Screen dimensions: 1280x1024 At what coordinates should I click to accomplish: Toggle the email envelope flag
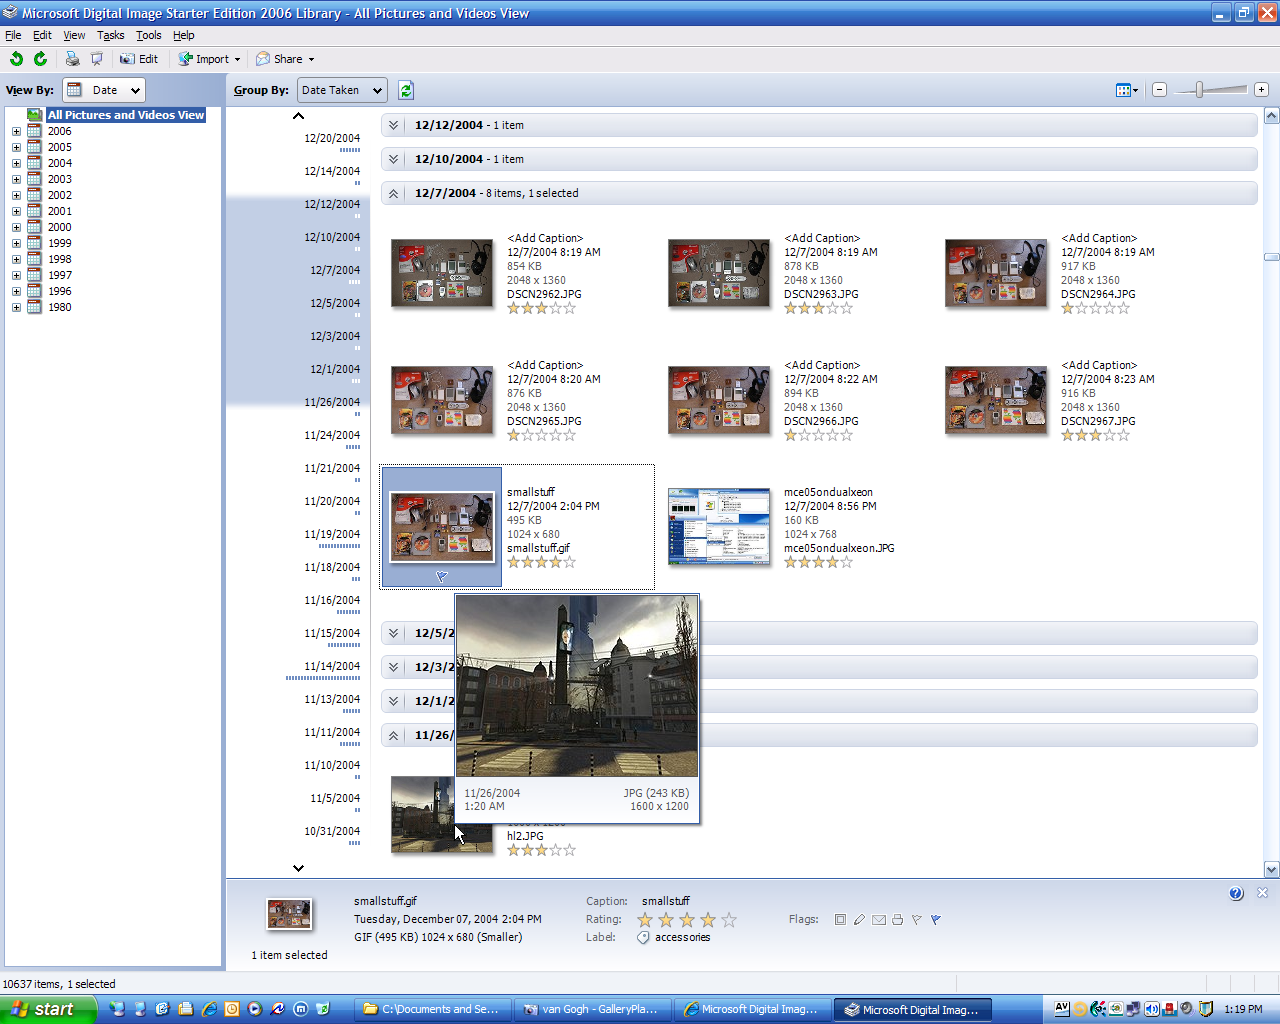click(878, 920)
